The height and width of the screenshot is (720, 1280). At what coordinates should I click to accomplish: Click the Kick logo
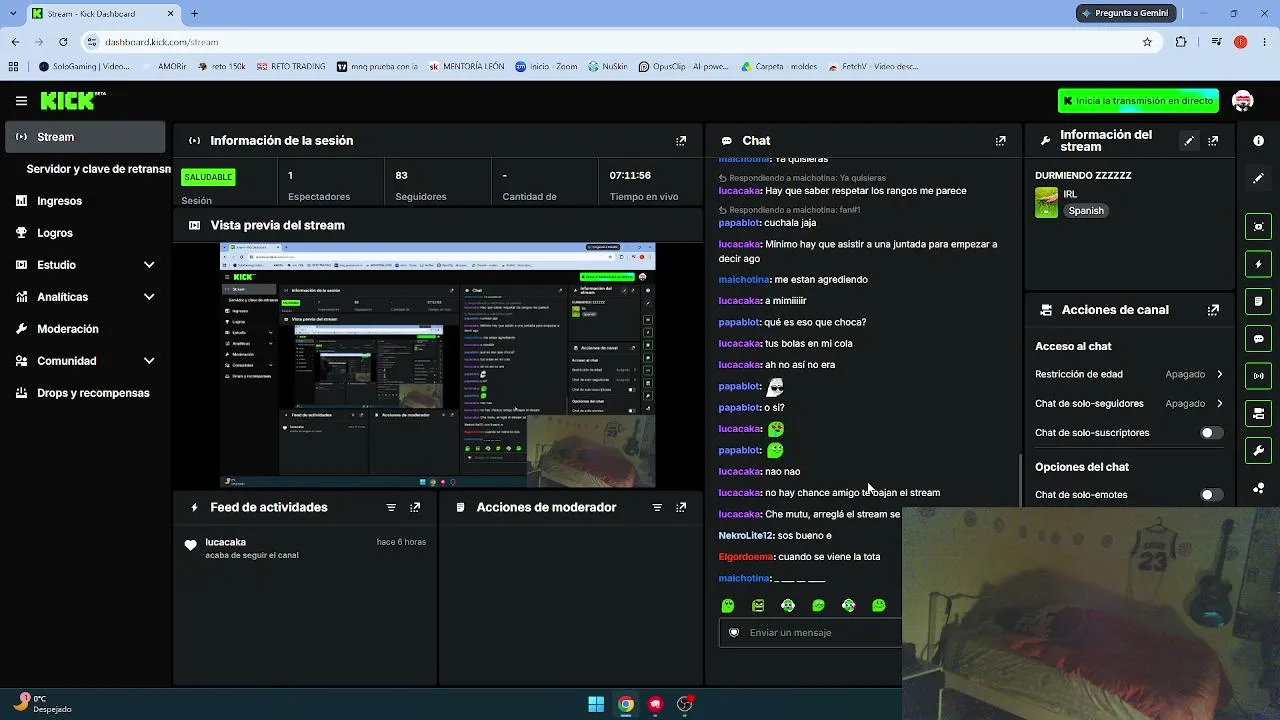72,100
